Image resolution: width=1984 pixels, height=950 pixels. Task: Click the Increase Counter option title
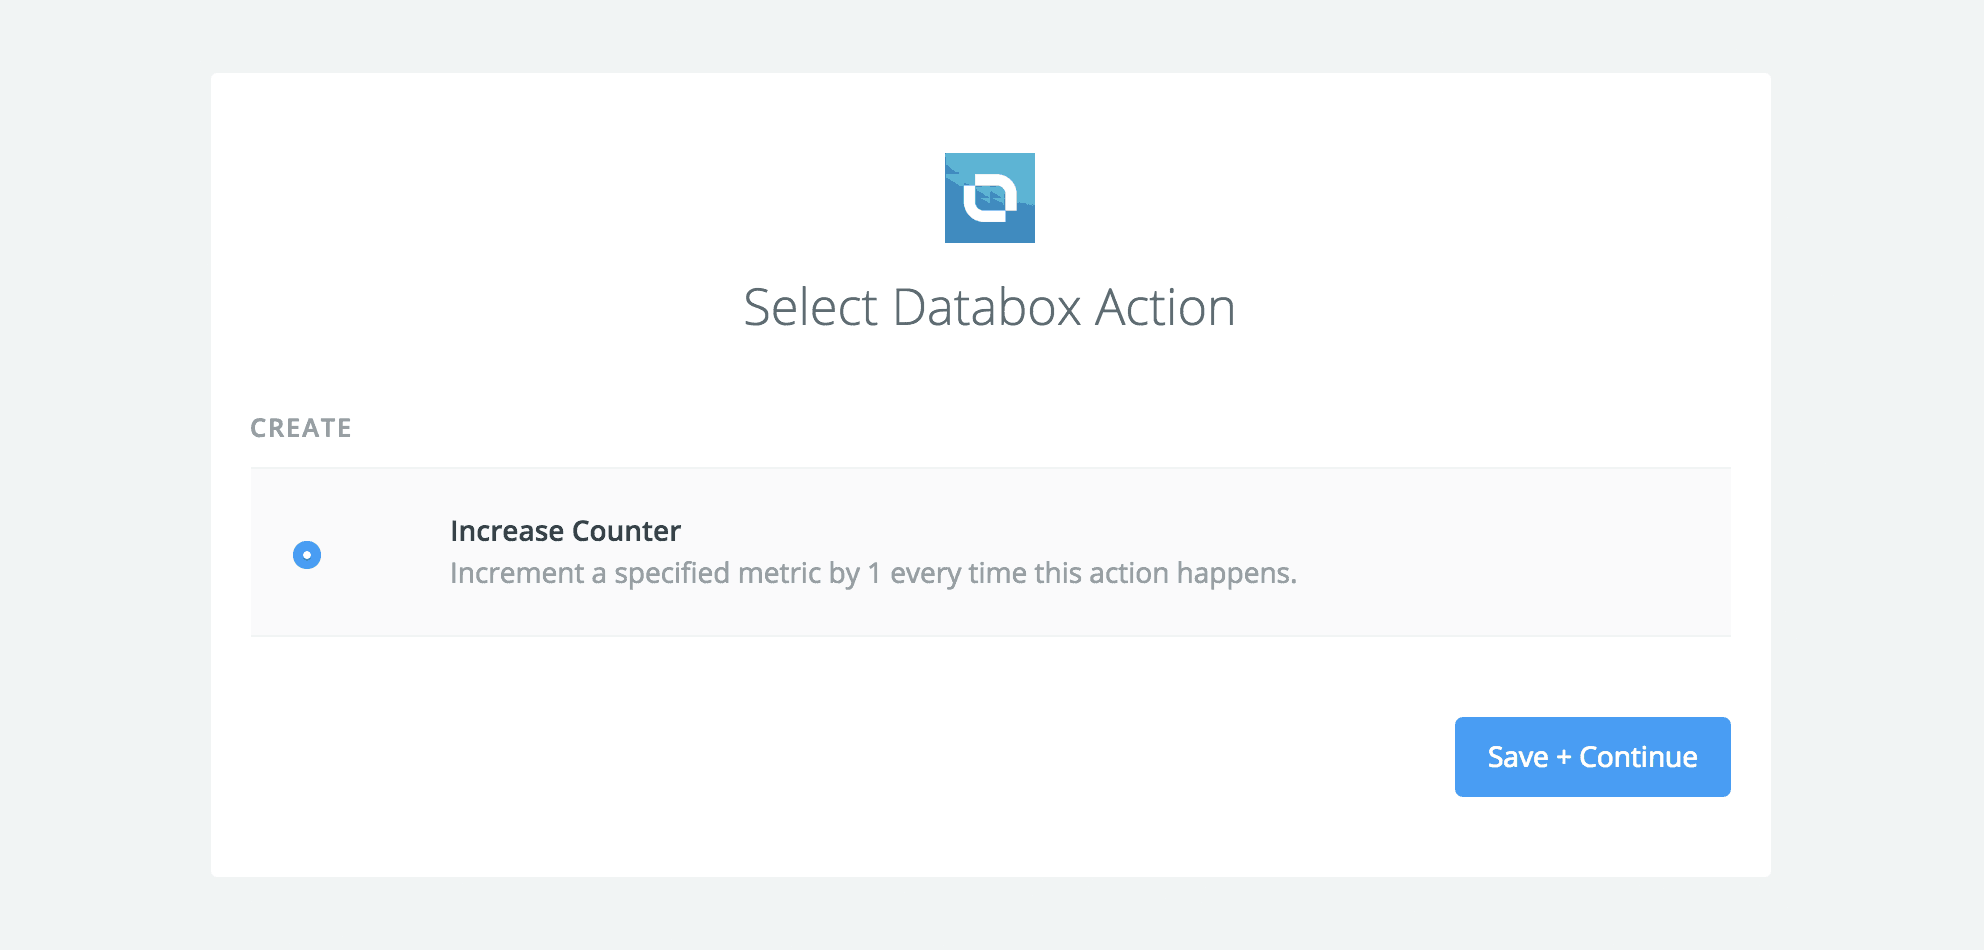pyautogui.click(x=565, y=531)
